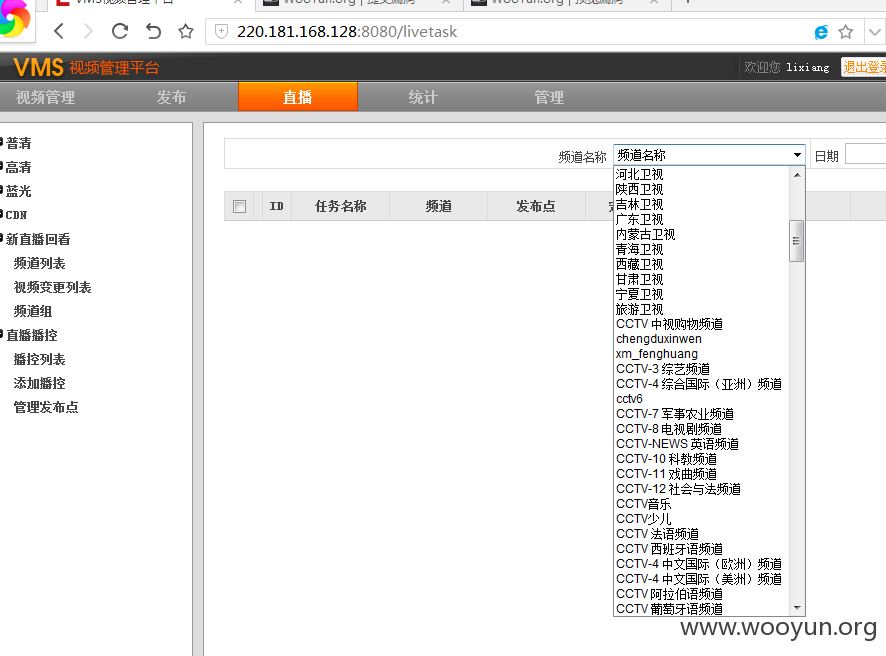Click the shield security icon in address bar
The height and width of the screenshot is (656, 886).
(x=222, y=32)
